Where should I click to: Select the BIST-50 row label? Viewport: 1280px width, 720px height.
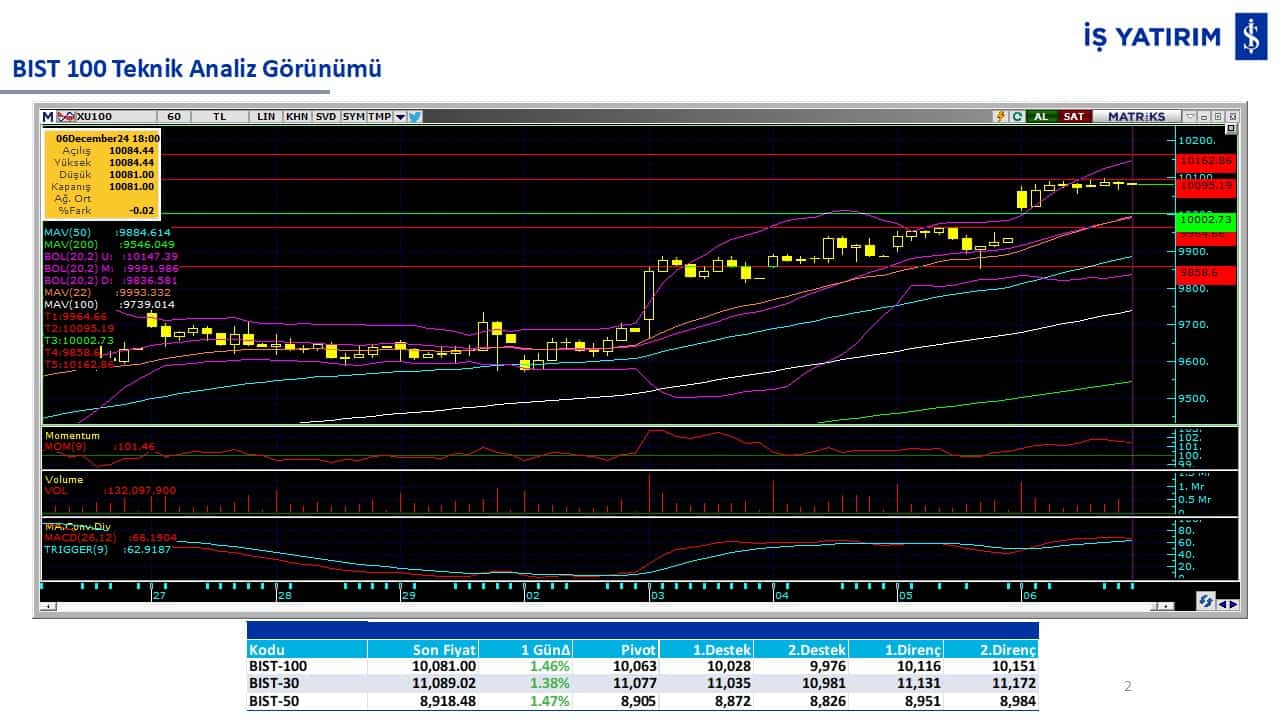(x=273, y=701)
